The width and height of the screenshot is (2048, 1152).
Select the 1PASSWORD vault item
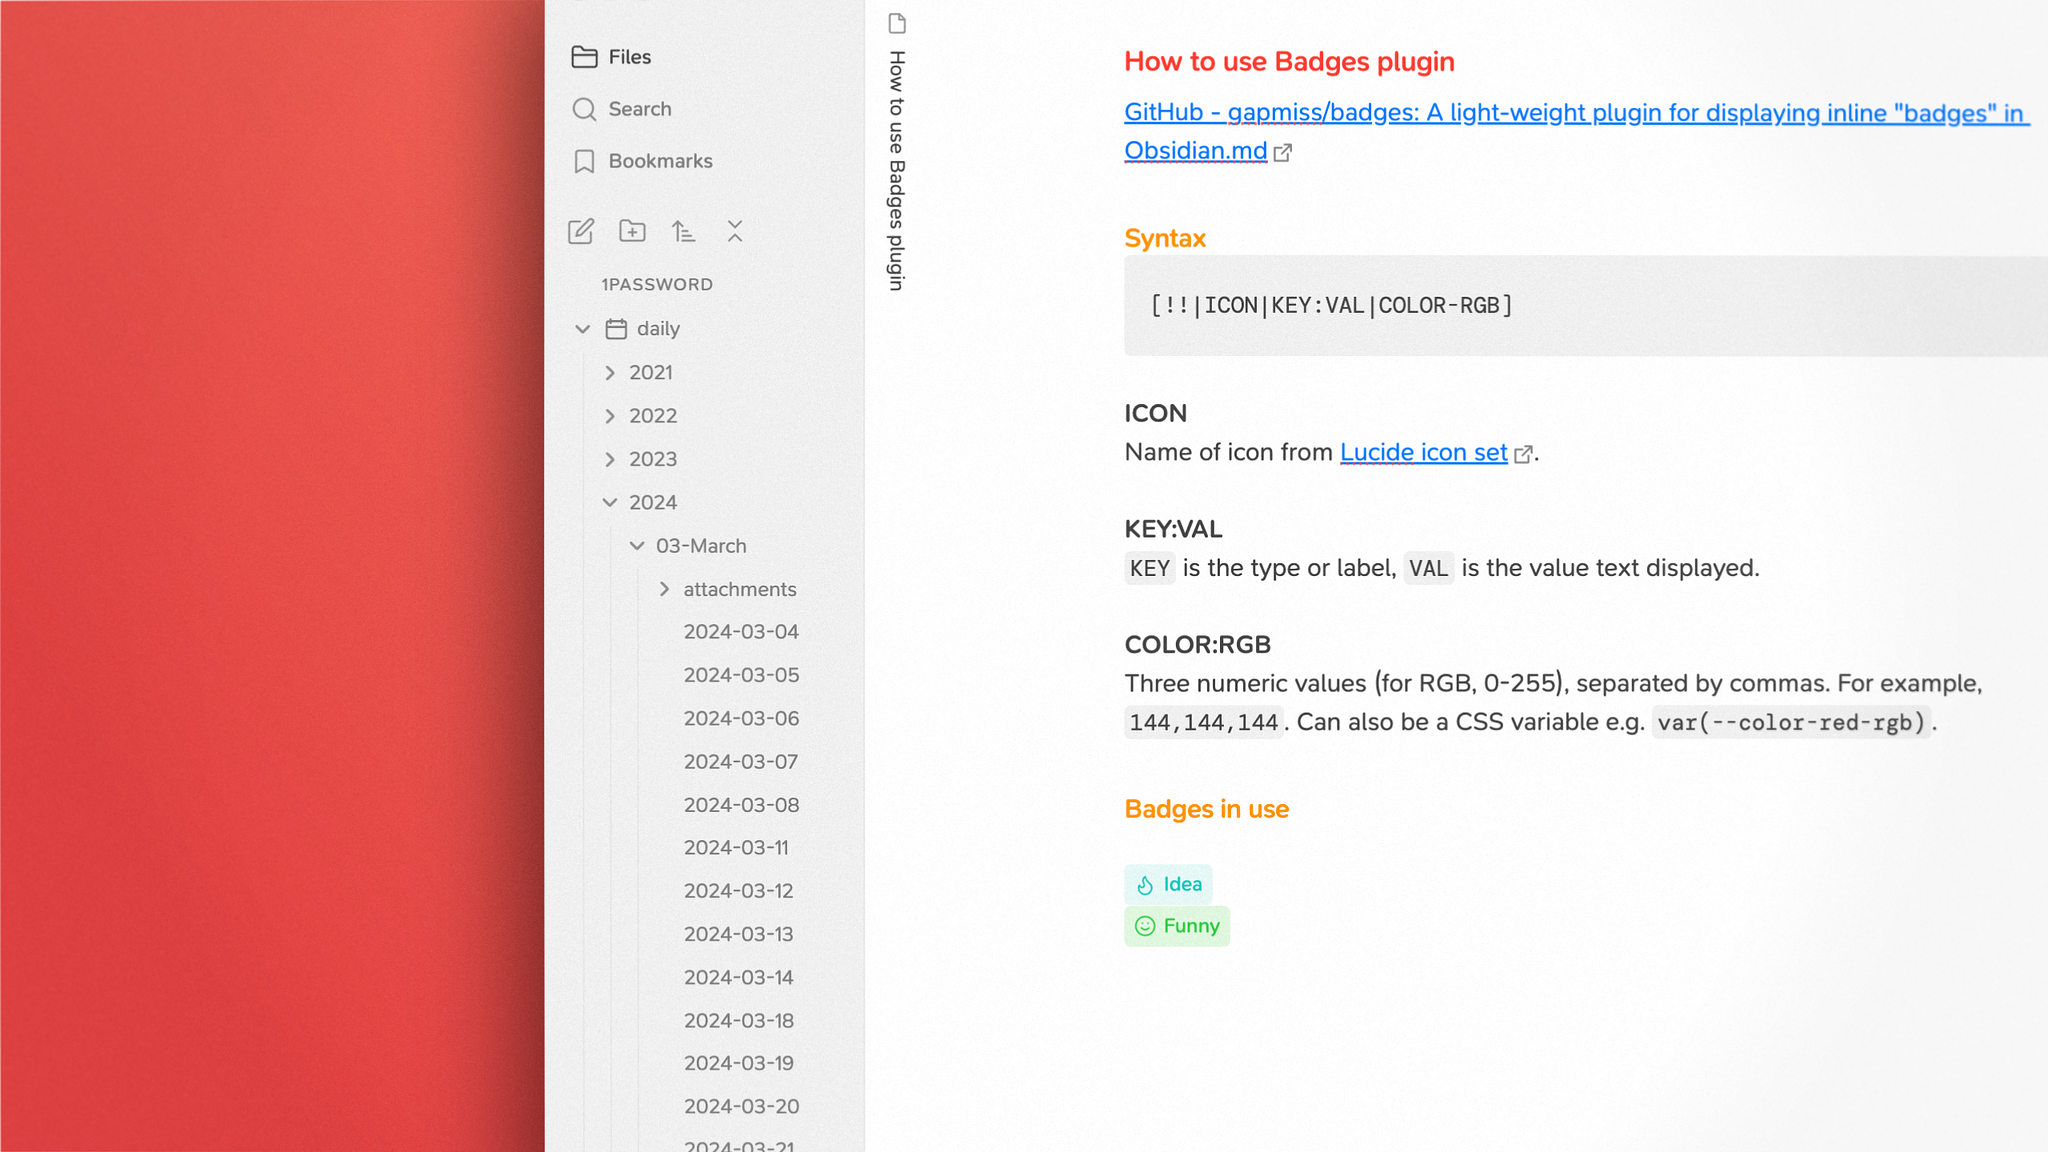pos(658,284)
